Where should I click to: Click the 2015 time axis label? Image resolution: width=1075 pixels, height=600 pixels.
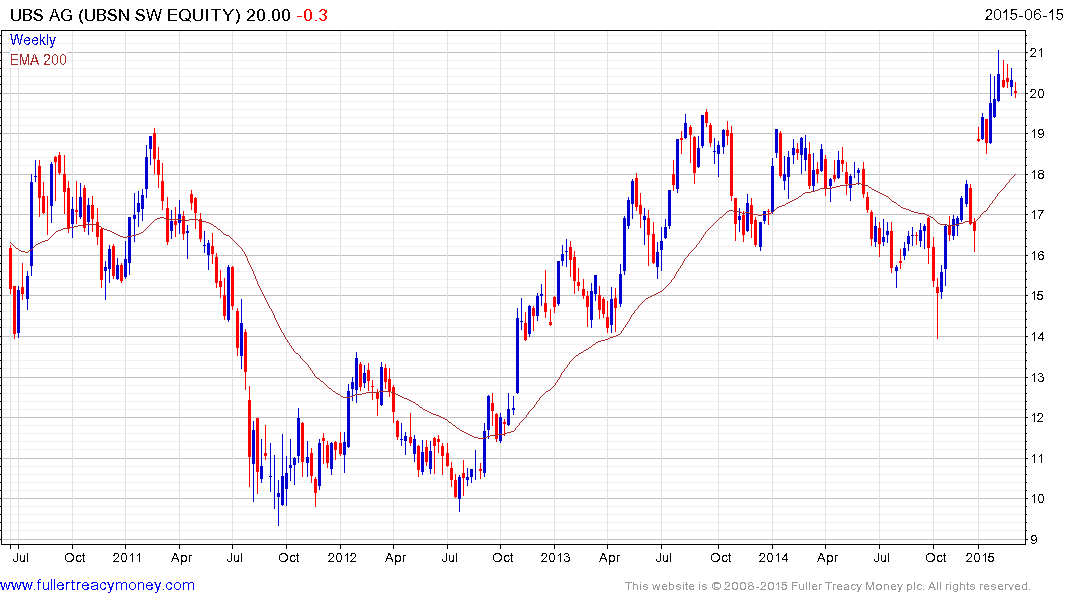pyautogui.click(x=980, y=557)
